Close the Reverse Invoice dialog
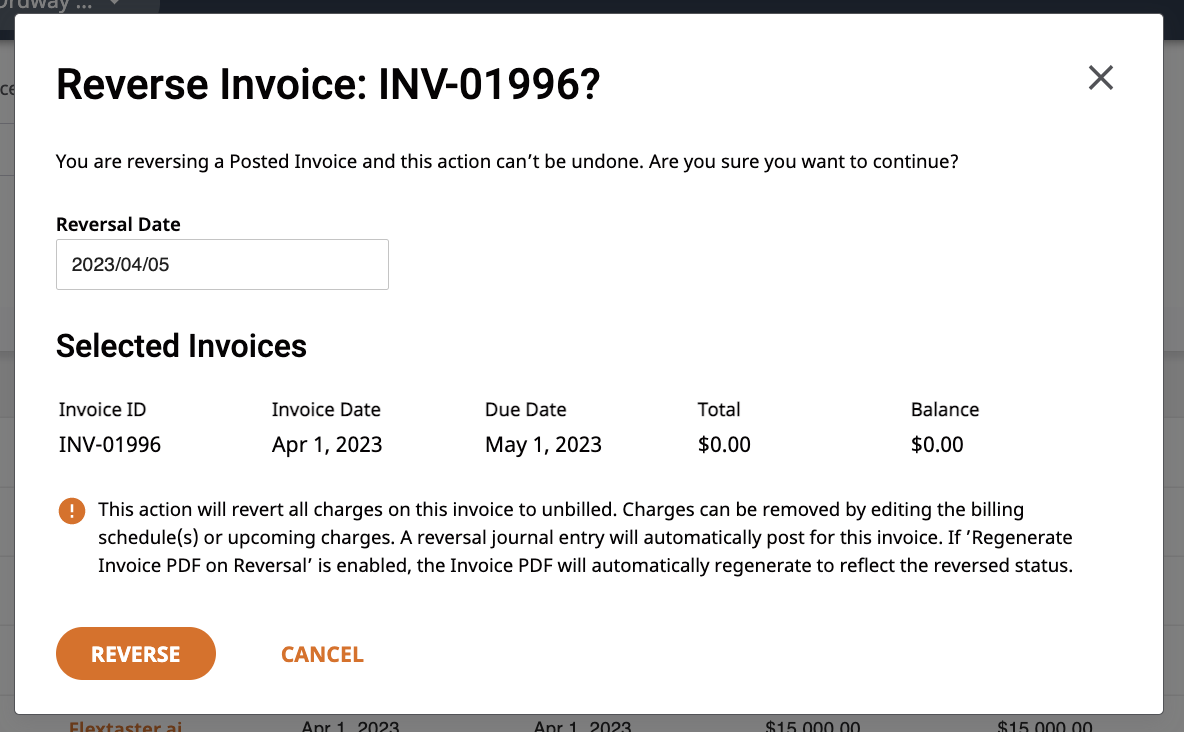 1100,77
